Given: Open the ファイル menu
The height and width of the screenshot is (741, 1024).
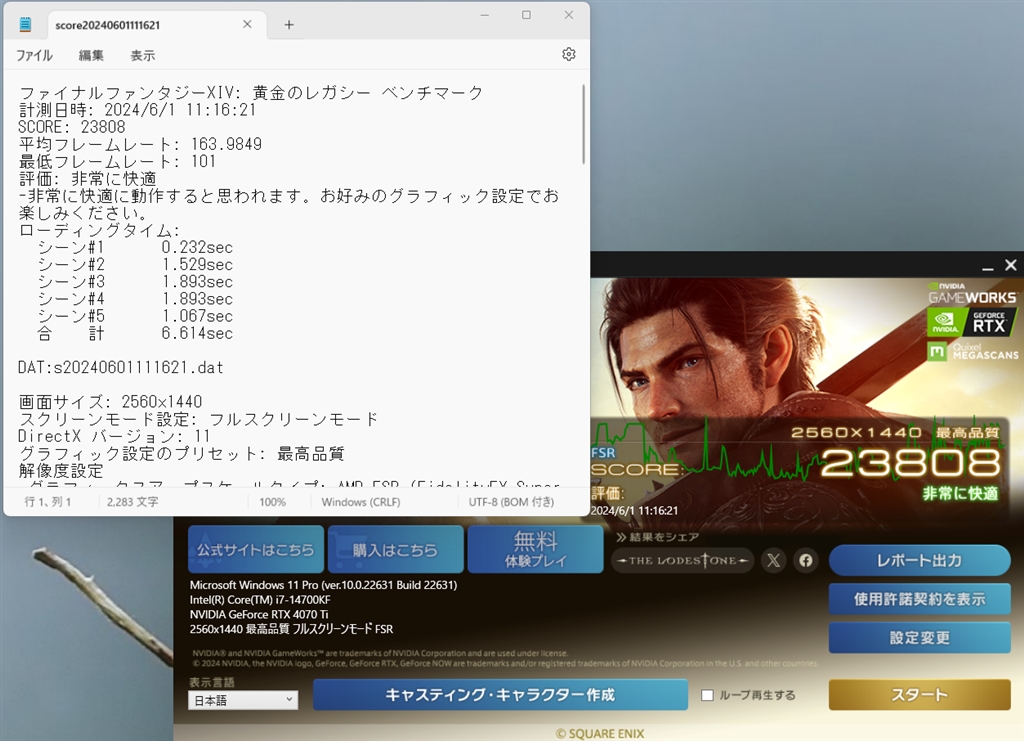Looking at the screenshot, I should click(x=34, y=55).
